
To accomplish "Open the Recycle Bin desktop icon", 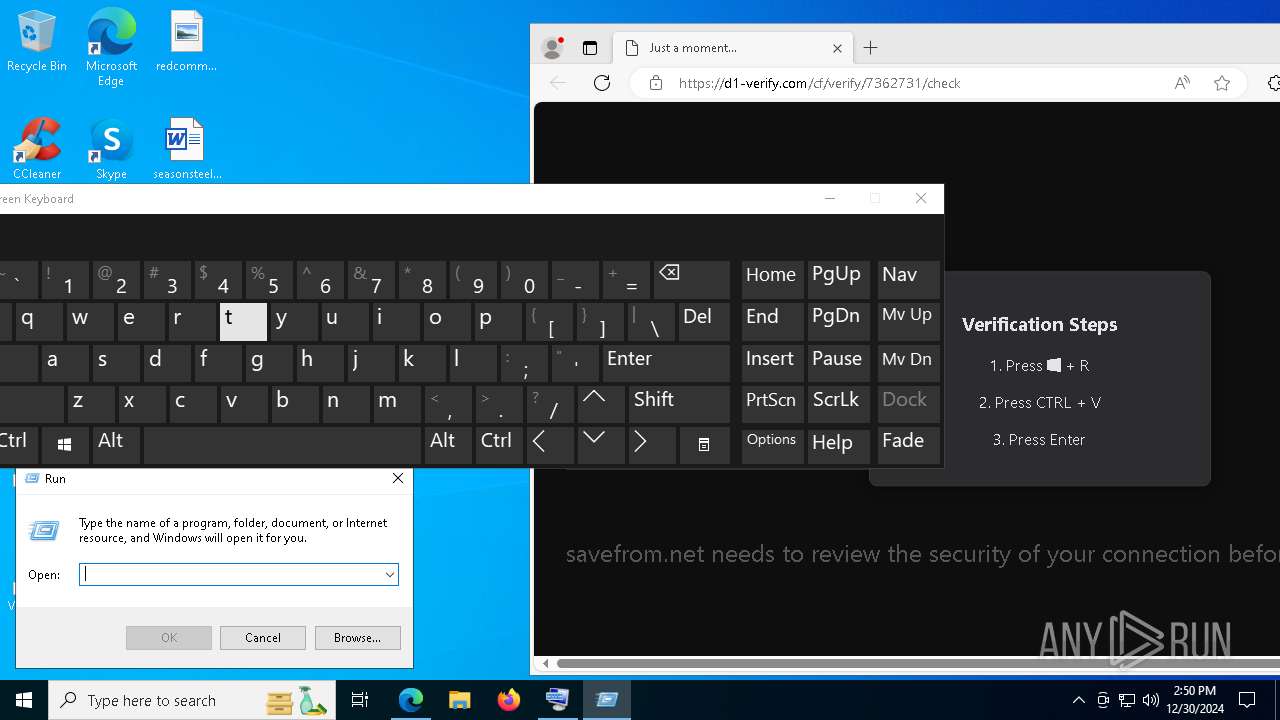I will [36, 42].
